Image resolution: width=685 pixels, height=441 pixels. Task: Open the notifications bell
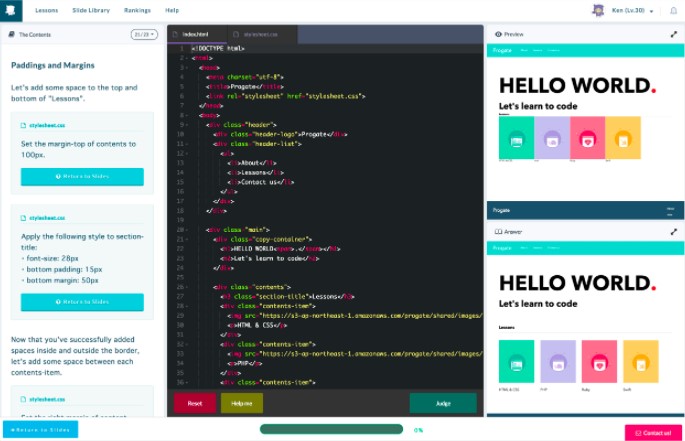pyautogui.click(x=673, y=10)
